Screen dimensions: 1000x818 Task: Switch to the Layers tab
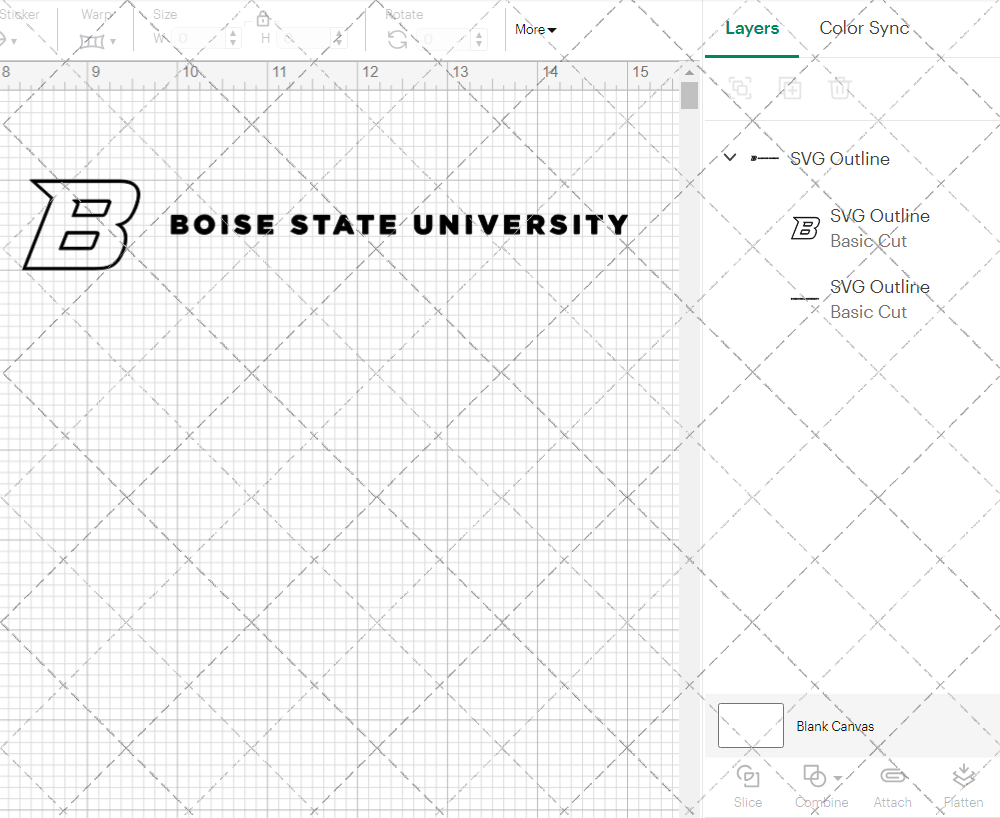coord(752,28)
